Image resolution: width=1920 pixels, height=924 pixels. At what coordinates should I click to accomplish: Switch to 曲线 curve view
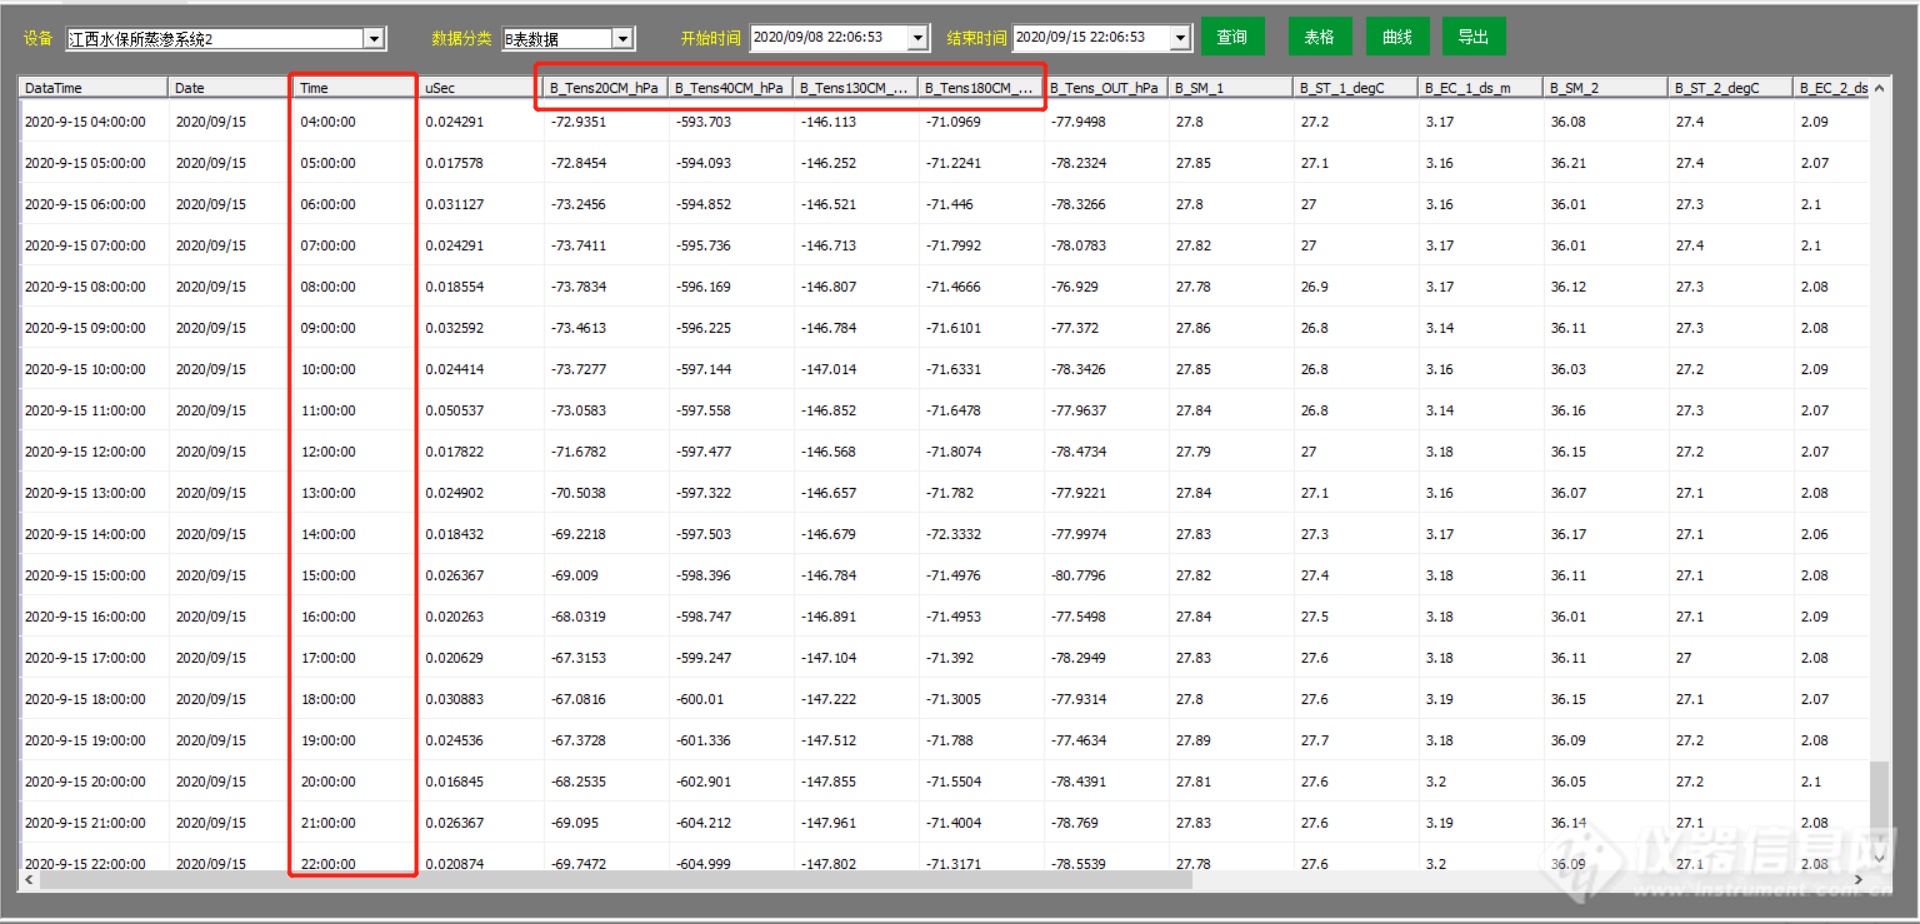point(1397,37)
